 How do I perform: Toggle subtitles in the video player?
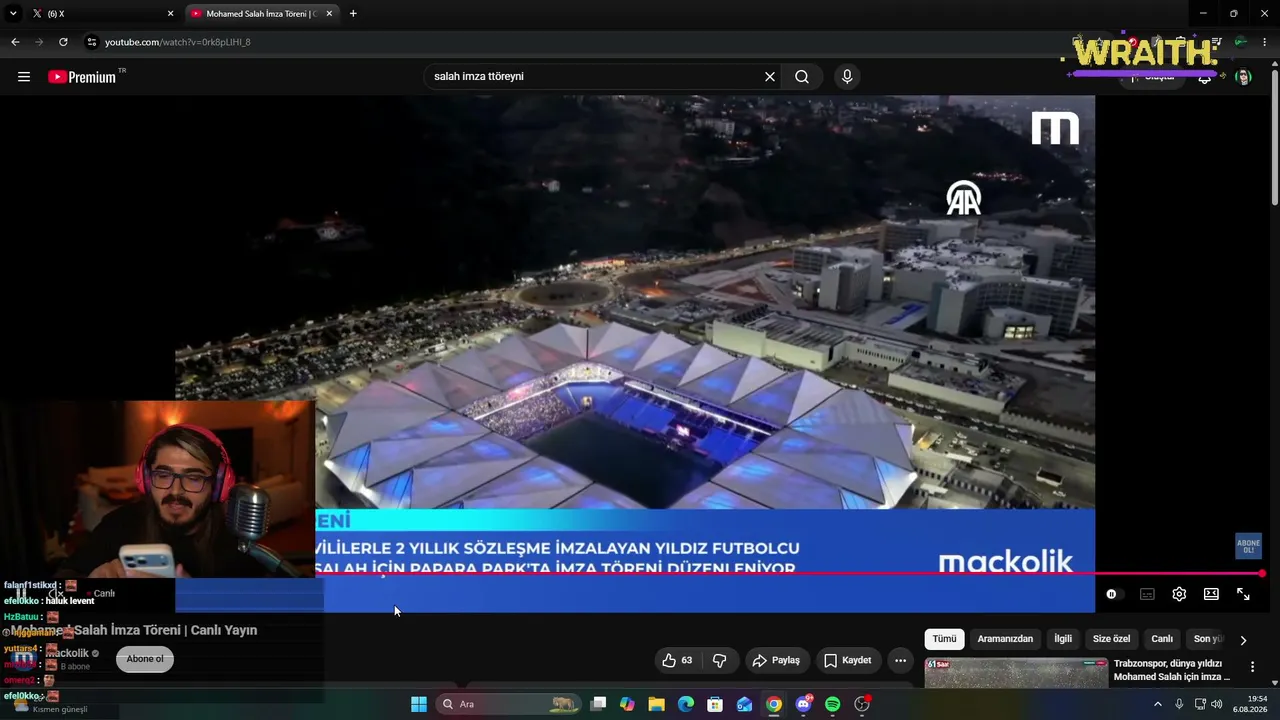1147,594
